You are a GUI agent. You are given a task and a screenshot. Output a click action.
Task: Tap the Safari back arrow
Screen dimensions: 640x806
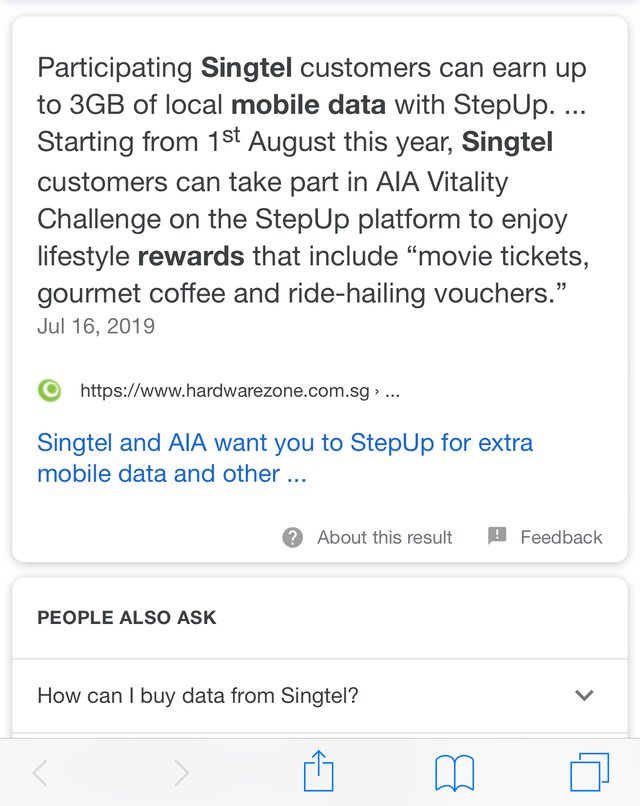(x=41, y=773)
